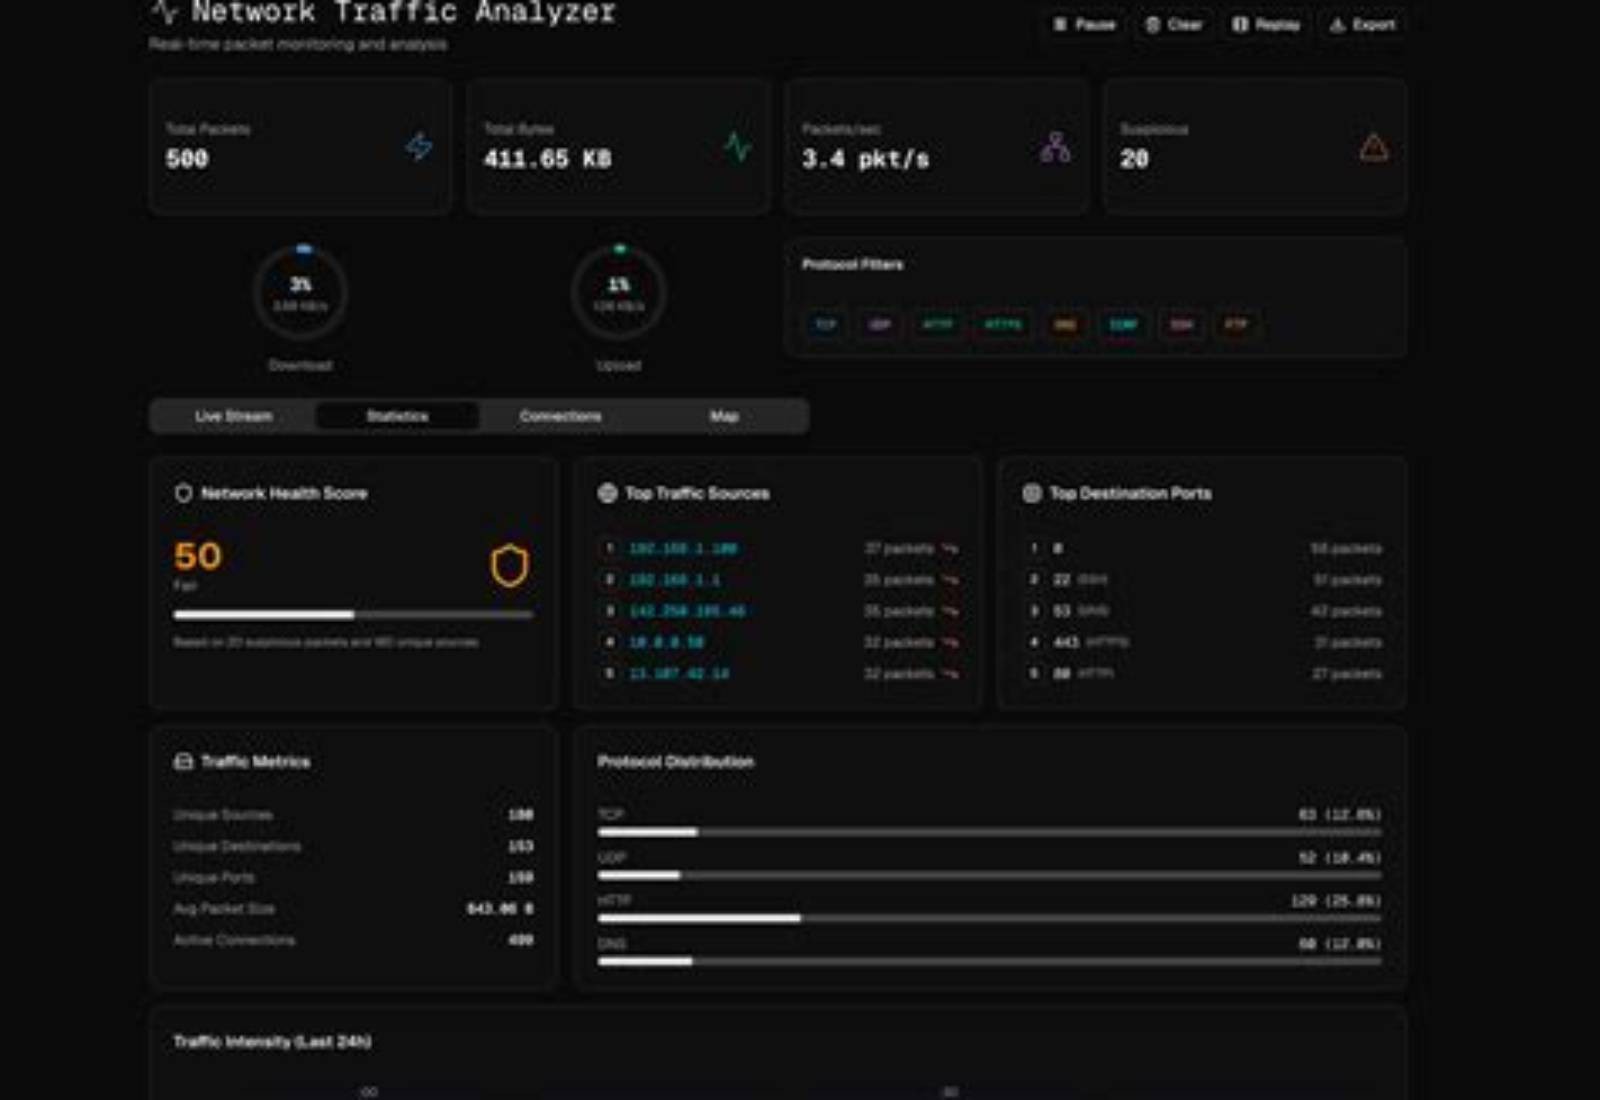
Task: Click the Suspicious count 20
Action: tap(1134, 158)
